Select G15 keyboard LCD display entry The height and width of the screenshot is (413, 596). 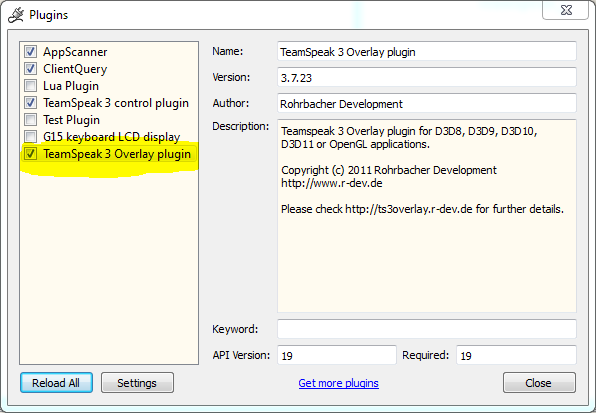[112, 137]
